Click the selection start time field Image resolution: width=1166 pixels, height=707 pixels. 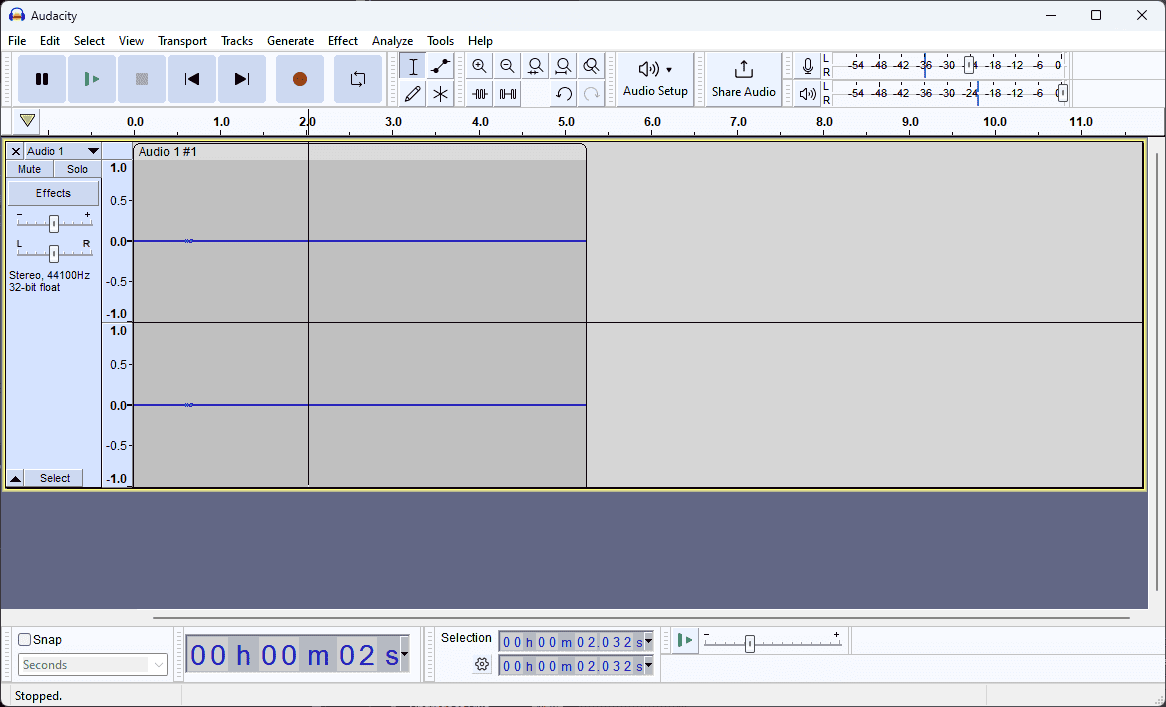tap(571, 641)
